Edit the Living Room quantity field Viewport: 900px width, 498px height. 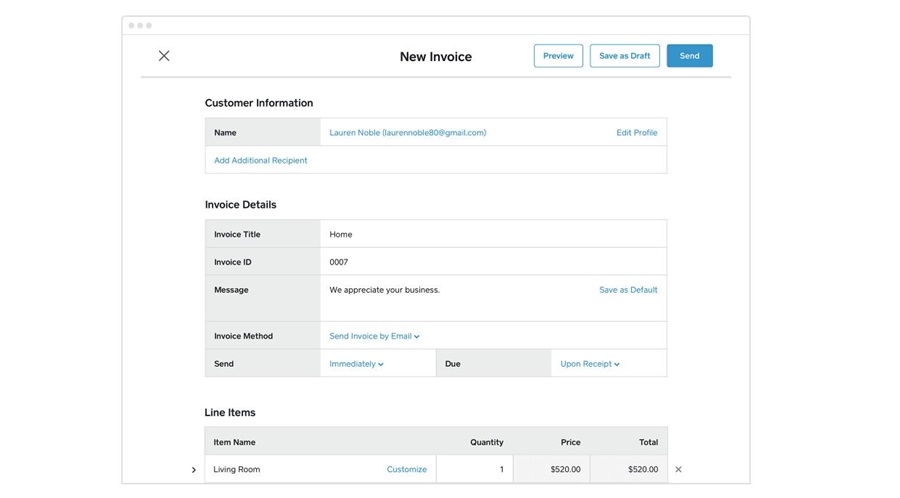pyautogui.click(x=475, y=469)
